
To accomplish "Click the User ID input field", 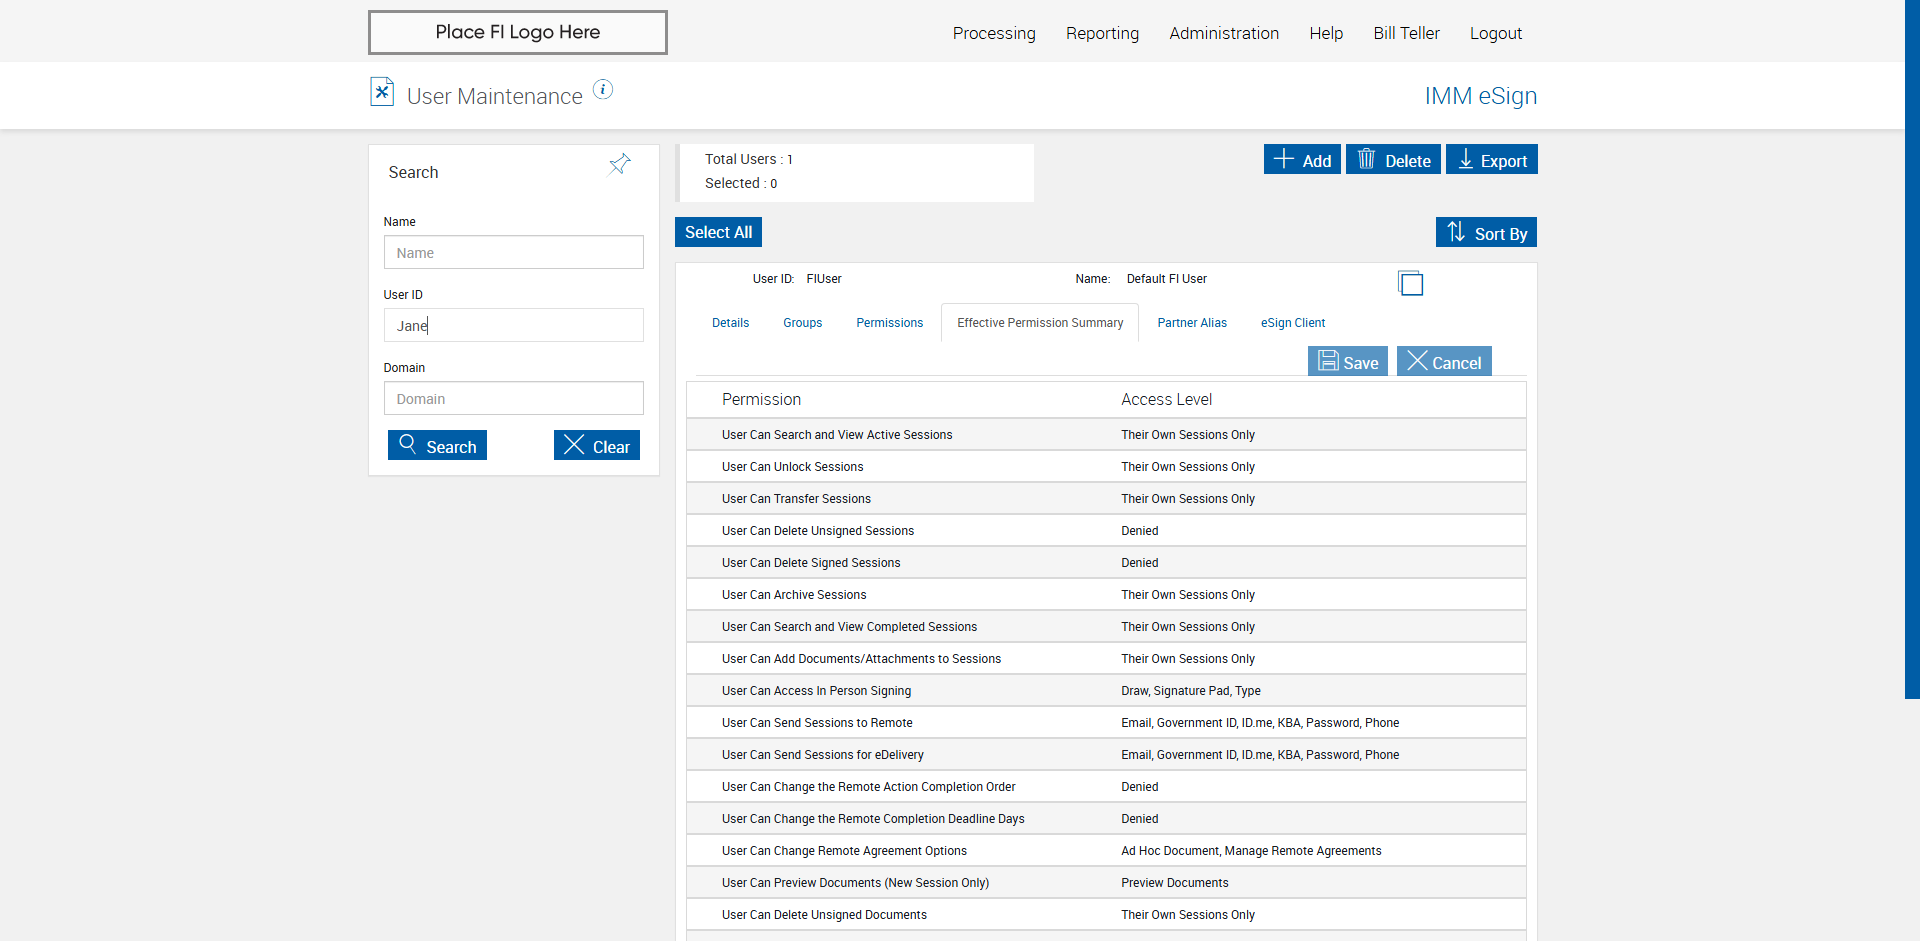I will (514, 325).
